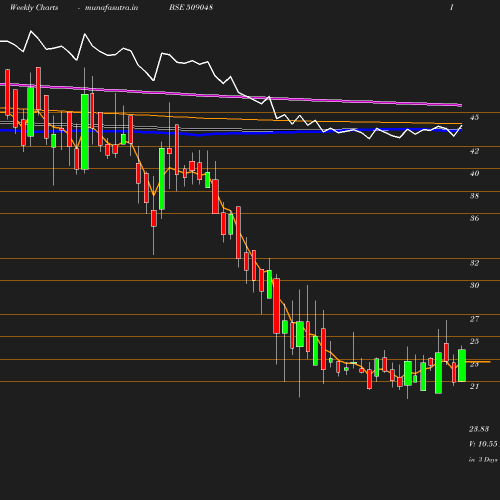Click the 'Weekly Charts' title text
Viewport: 500px width, 500px height.
[34, 7]
